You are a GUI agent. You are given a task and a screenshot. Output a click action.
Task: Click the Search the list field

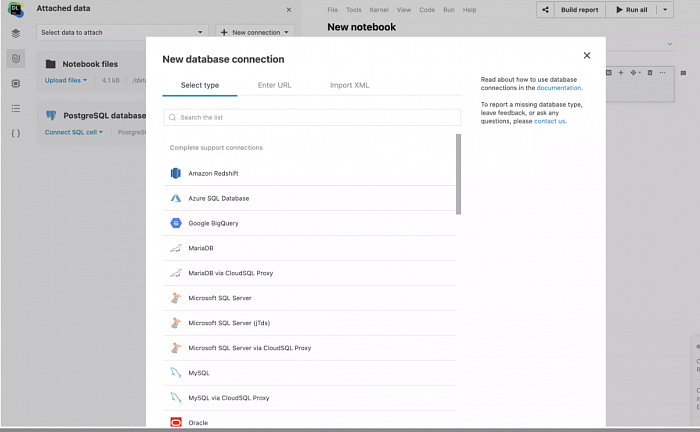click(312, 117)
